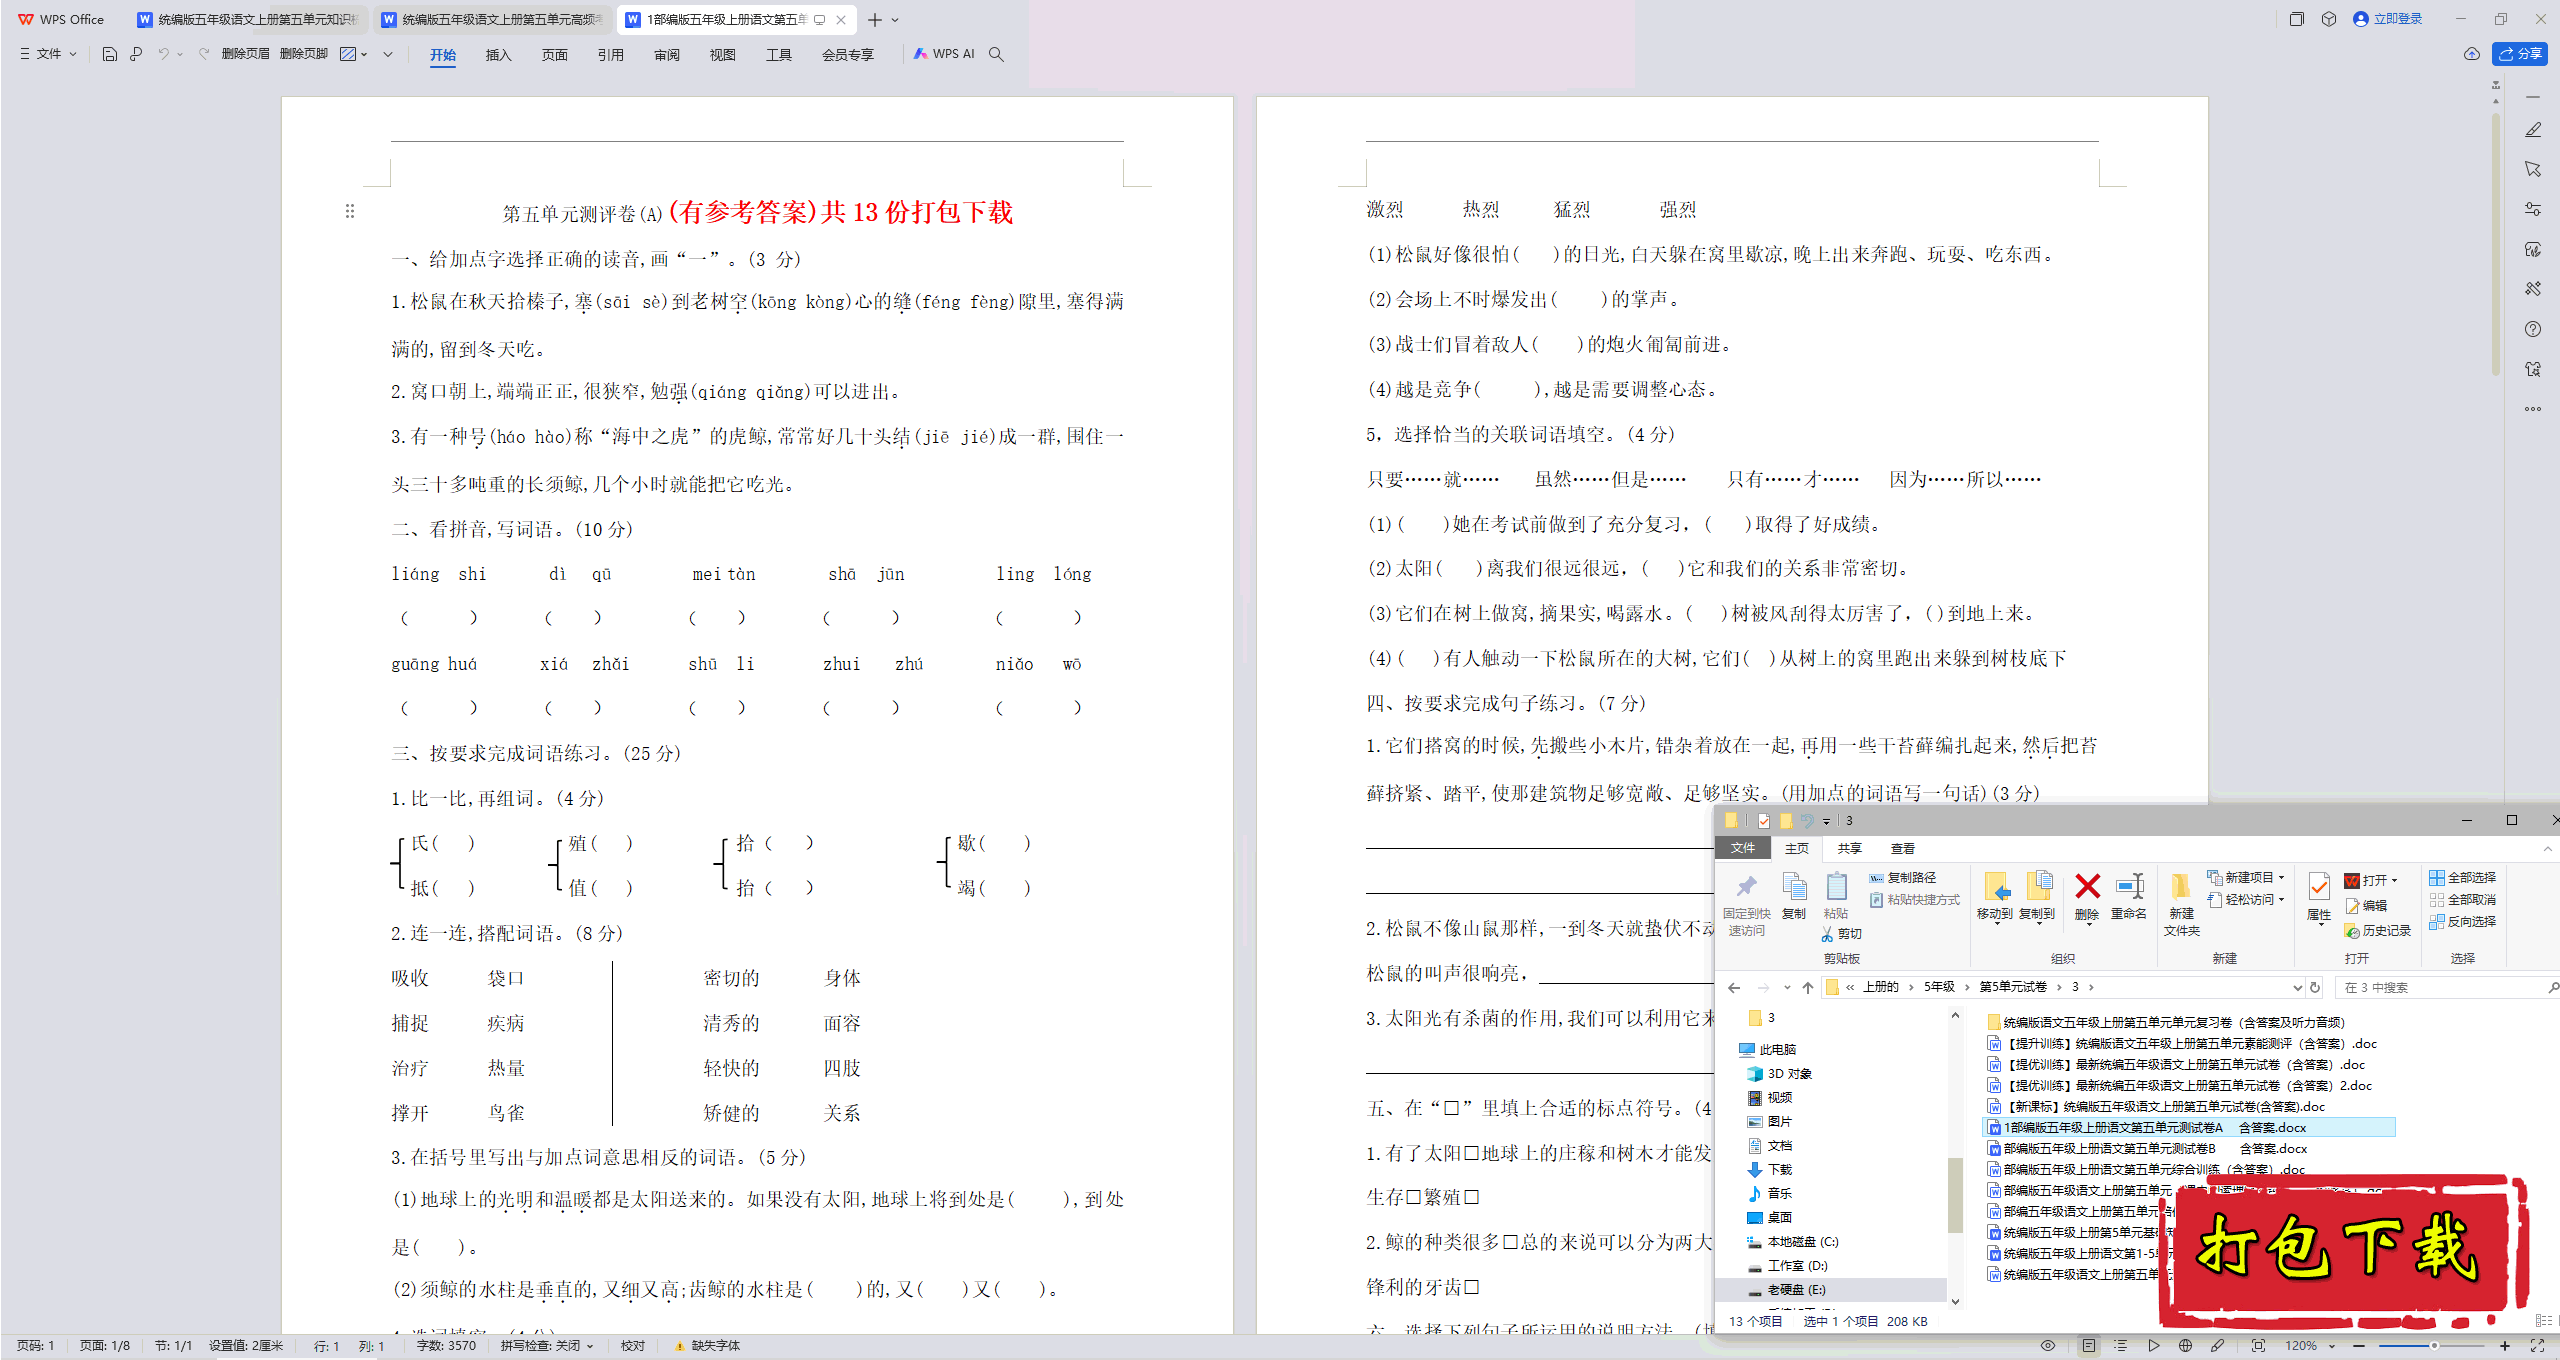Open the 视图 ribbon tab
Viewport: 2560px width, 1360px height.
722,55
